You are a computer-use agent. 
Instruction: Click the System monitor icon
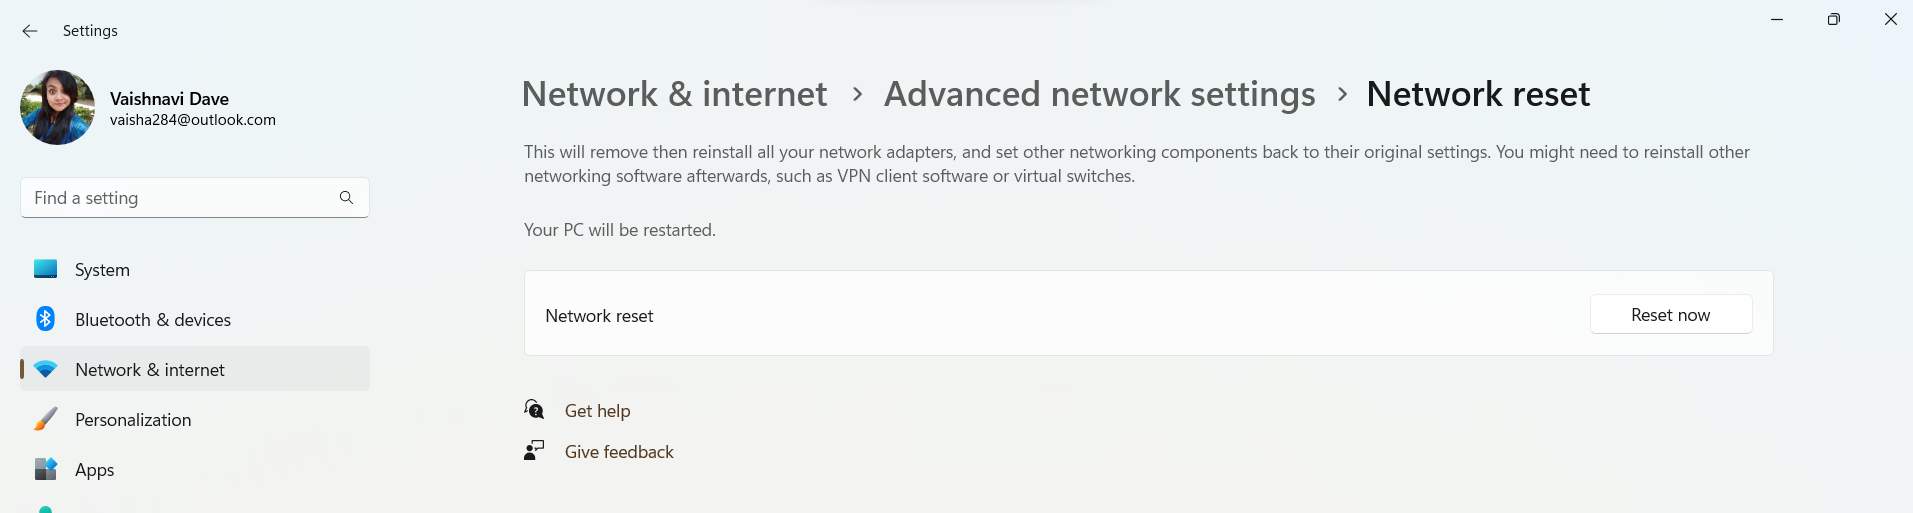(45, 269)
